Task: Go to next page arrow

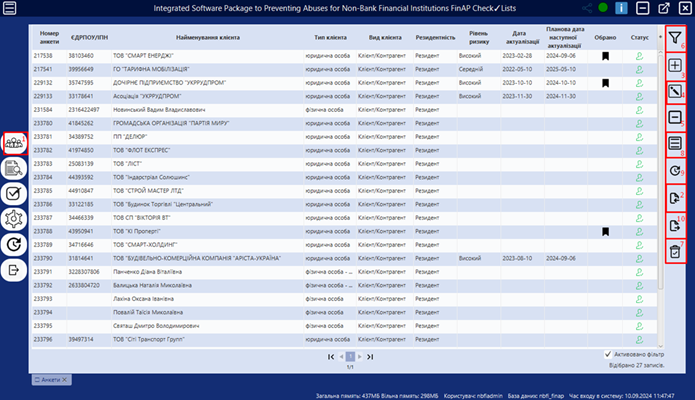Action: coord(359,357)
